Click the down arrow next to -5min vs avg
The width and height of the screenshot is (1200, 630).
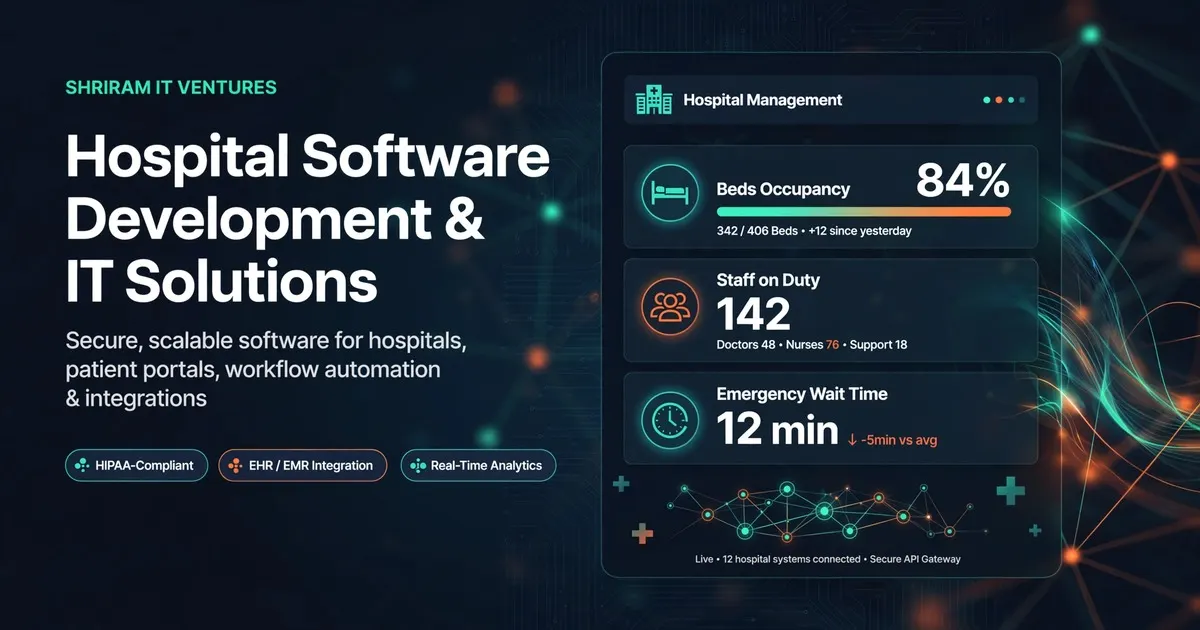pos(852,439)
